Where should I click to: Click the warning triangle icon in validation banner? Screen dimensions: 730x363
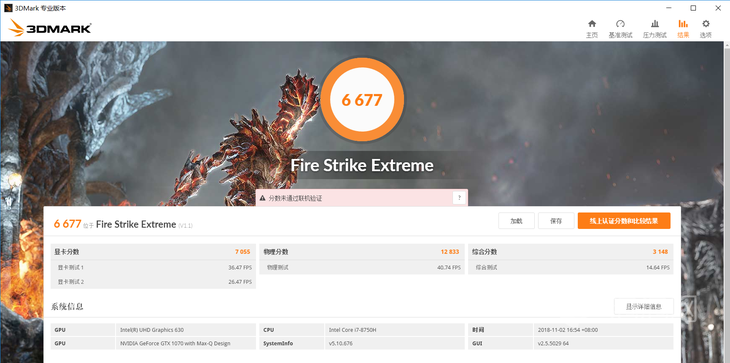click(263, 198)
